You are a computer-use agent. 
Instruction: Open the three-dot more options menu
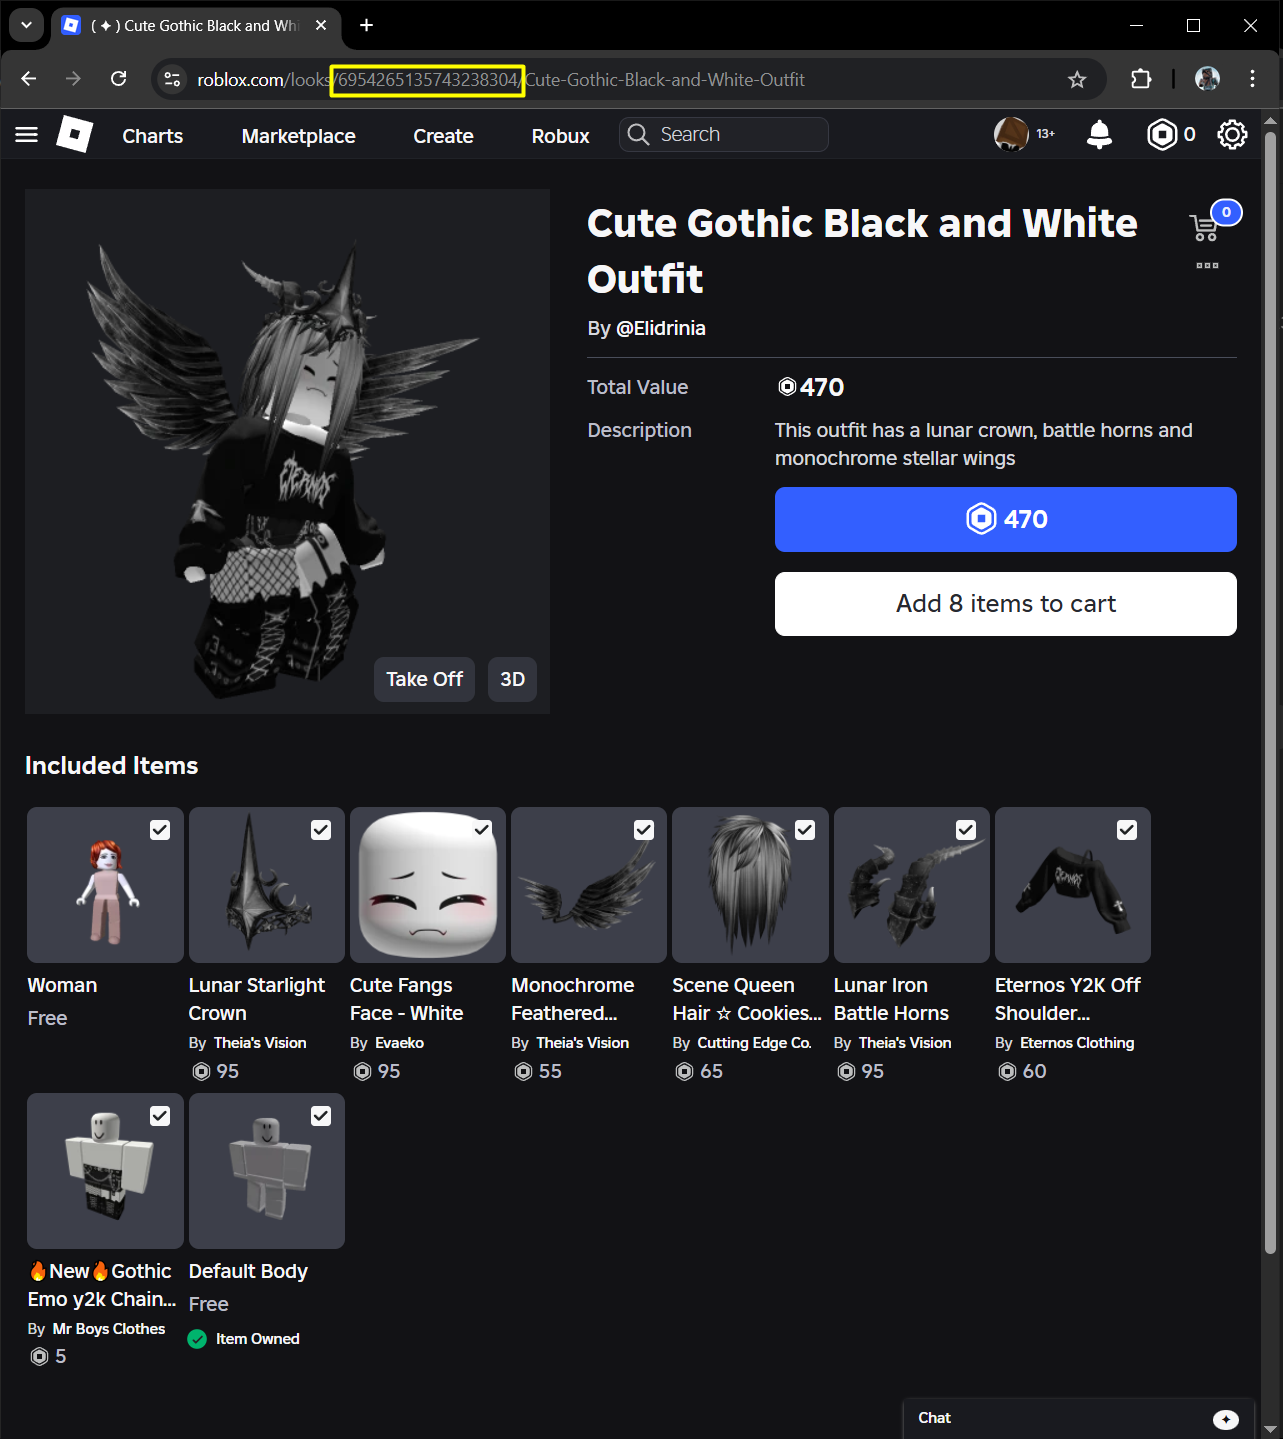1207,265
